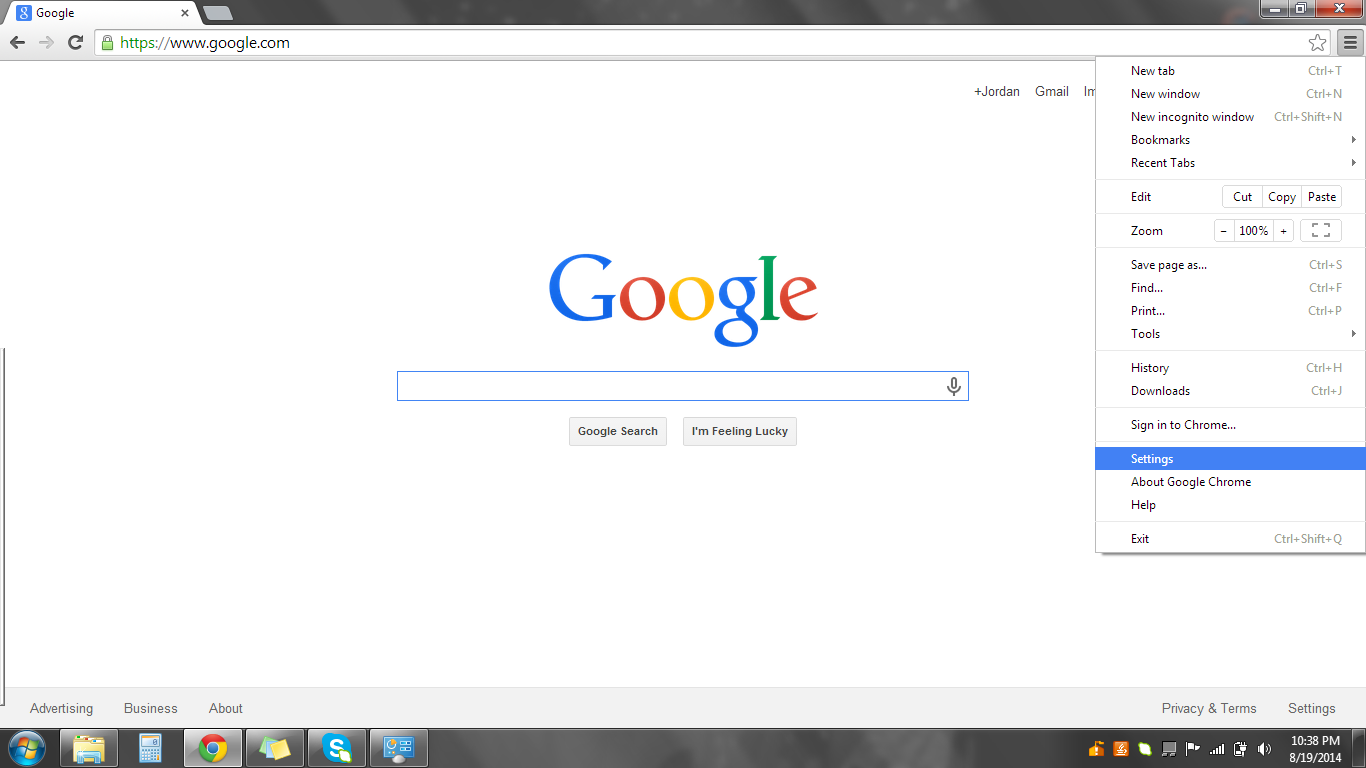Click the Google search input box
The width and height of the screenshot is (1366, 768).
point(683,386)
